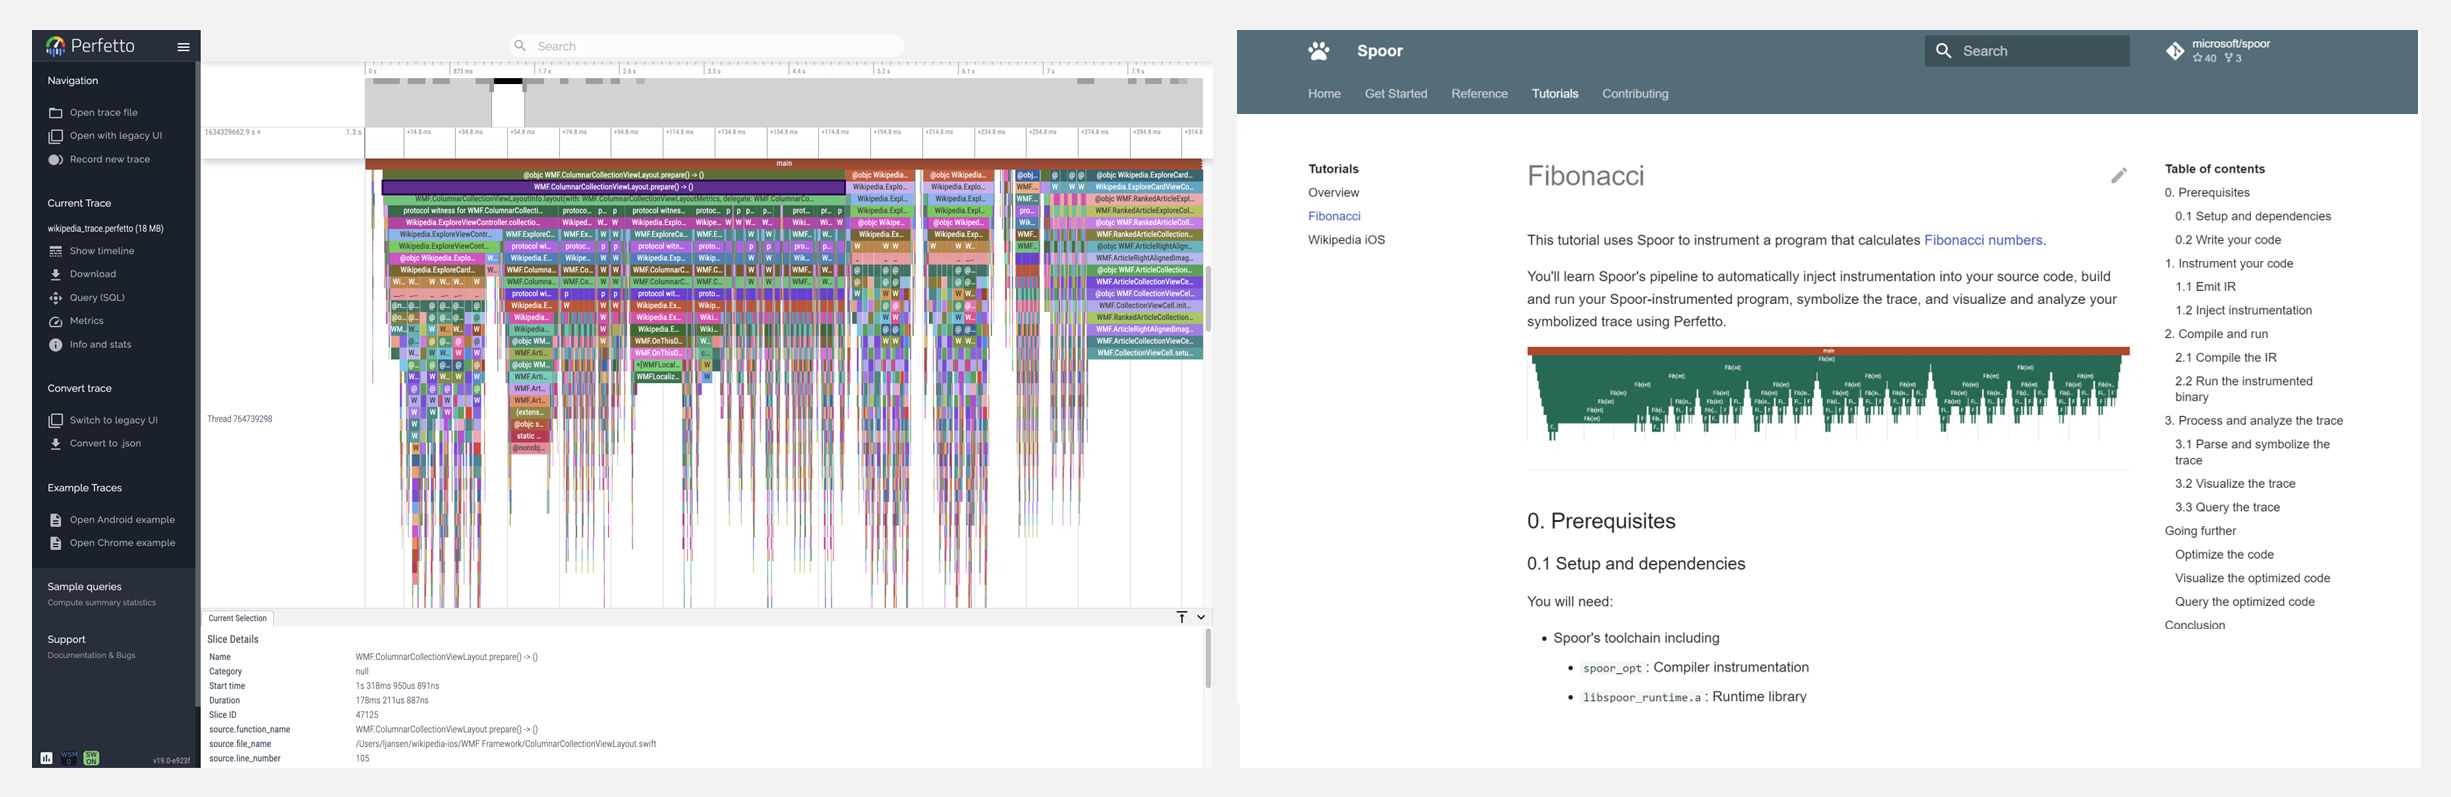2451x797 pixels.
Task: Click the wikipedia_trace.perfetto (18 MB) file name
Action: pos(105,229)
